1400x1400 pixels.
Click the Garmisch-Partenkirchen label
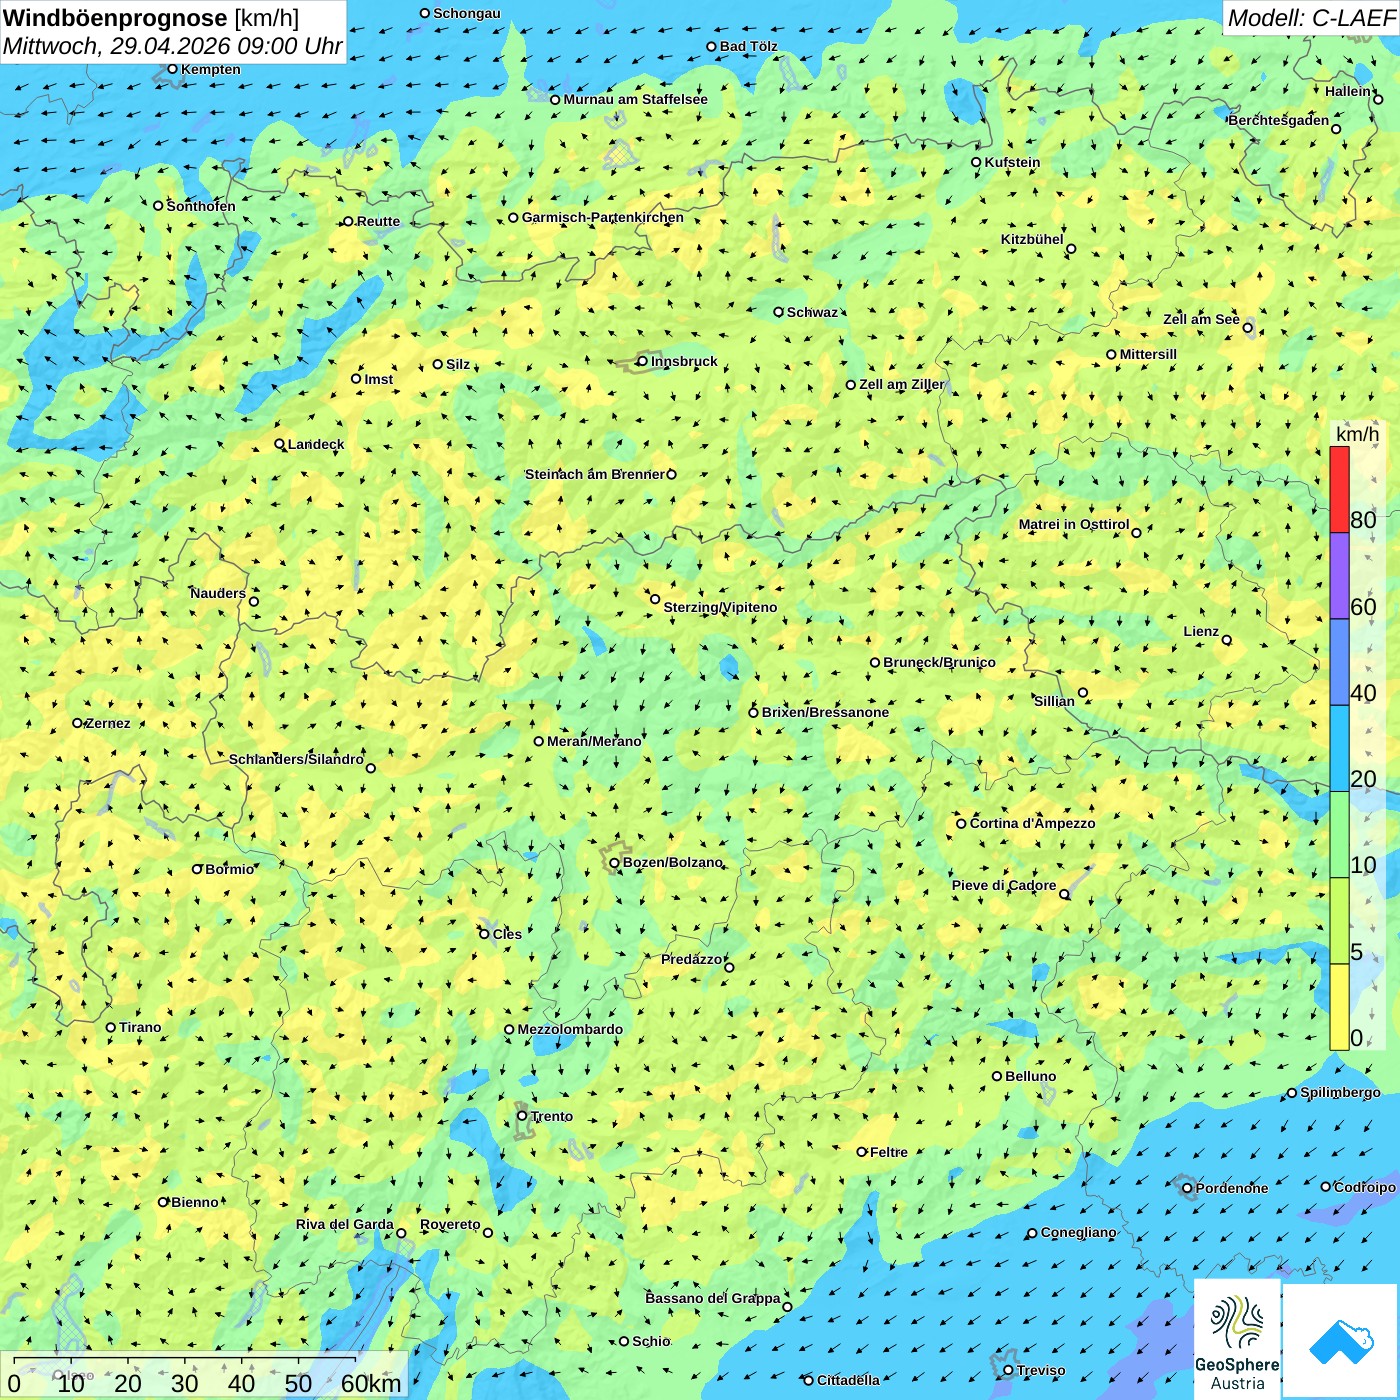pyautogui.click(x=603, y=217)
